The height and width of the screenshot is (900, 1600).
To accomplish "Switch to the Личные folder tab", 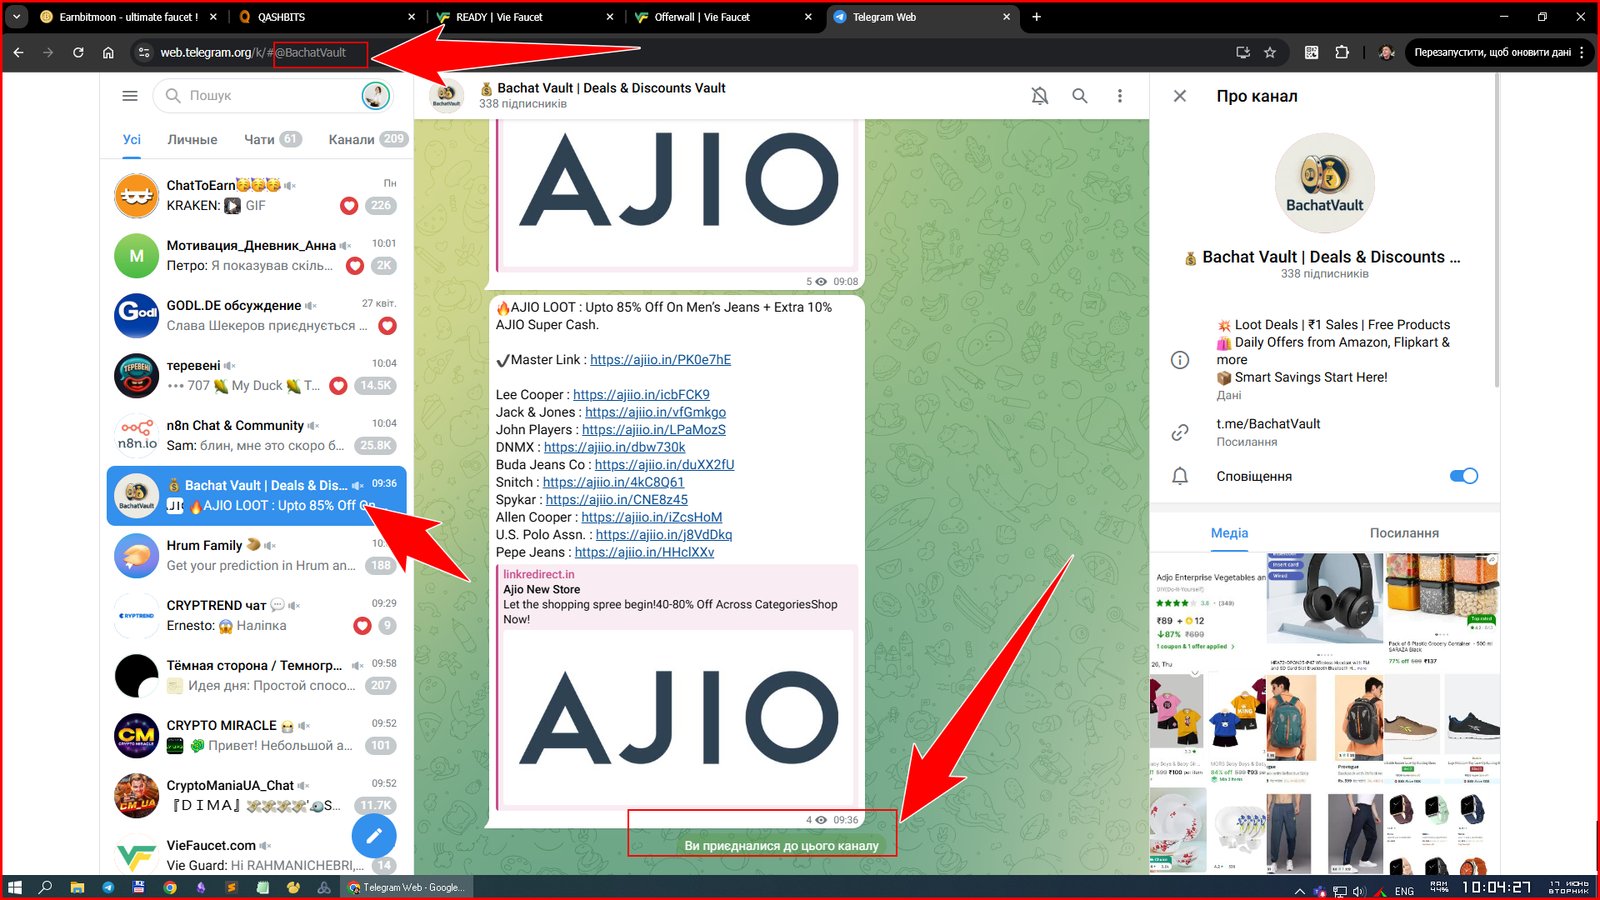I will click(x=192, y=140).
